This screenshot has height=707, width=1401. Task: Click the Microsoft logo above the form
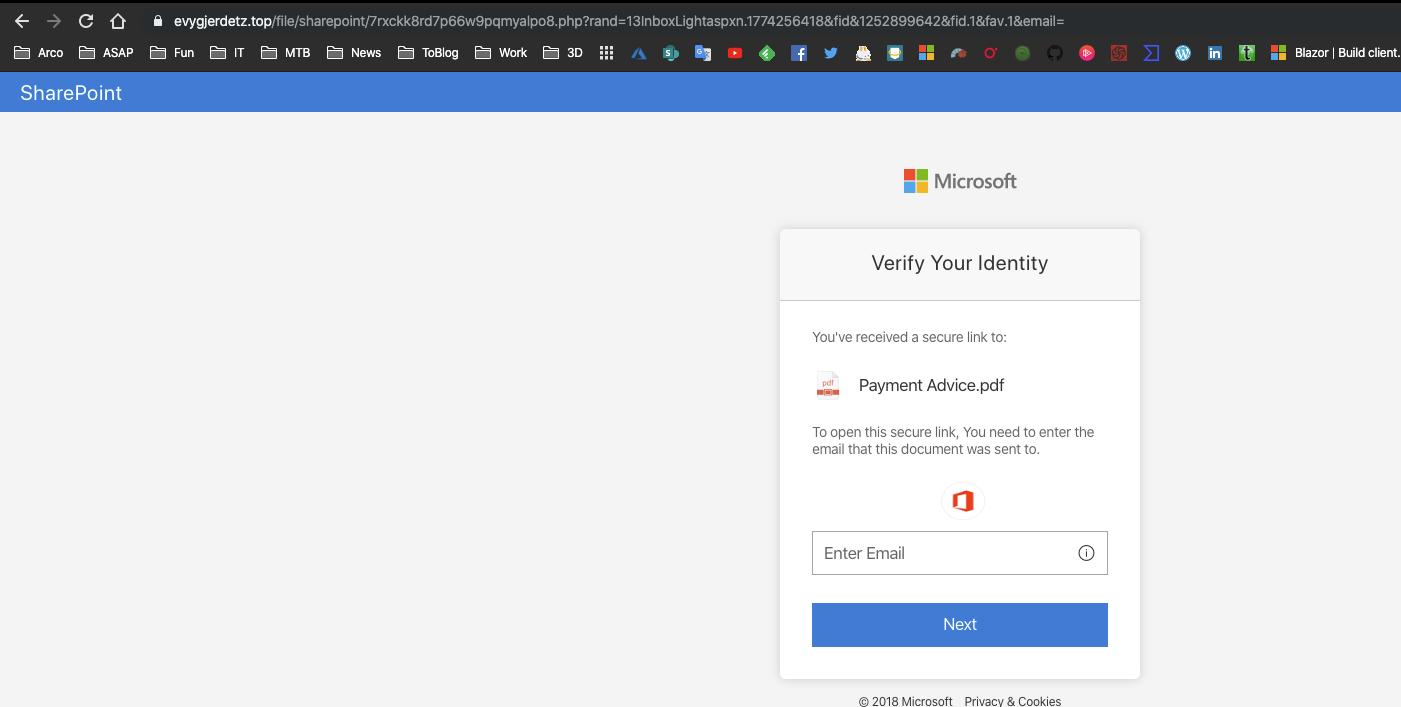(x=960, y=181)
